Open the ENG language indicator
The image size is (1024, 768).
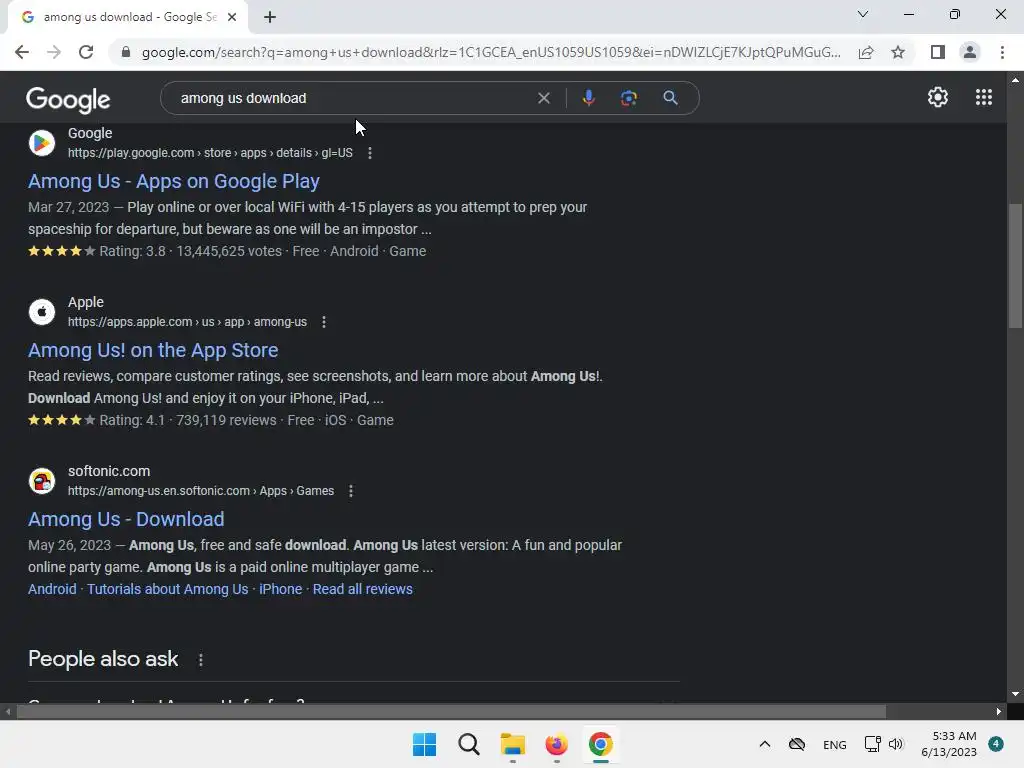tap(835, 745)
